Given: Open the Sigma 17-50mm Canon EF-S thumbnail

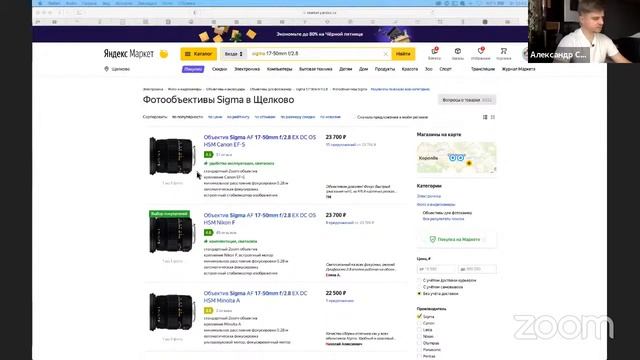Looking at the screenshot, I should (x=172, y=156).
